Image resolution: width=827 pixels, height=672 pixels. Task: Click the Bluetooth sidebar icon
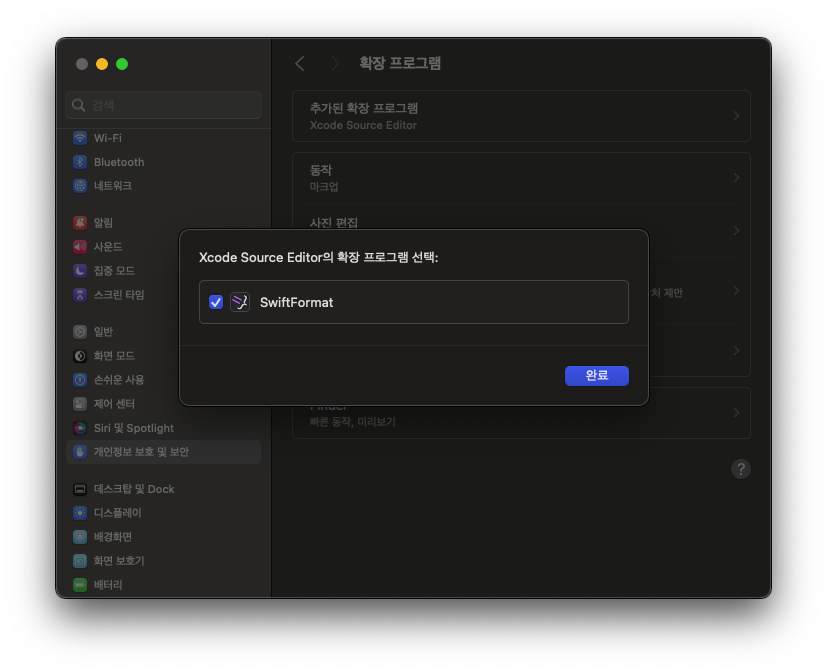tap(80, 162)
